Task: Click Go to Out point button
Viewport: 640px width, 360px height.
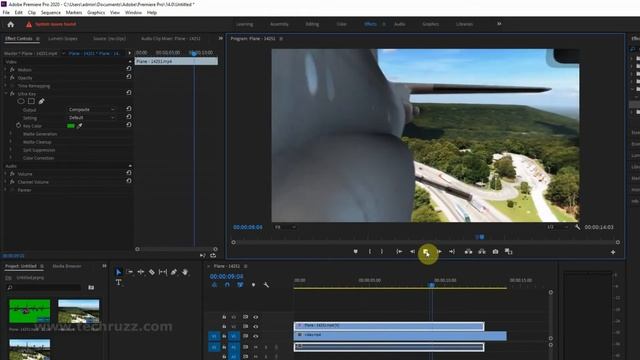Action: click(x=452, y=252)
